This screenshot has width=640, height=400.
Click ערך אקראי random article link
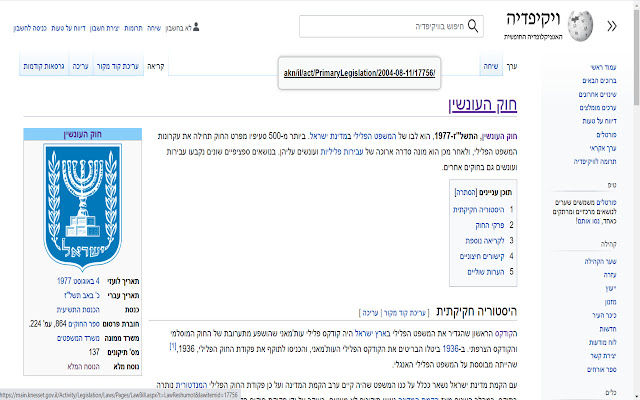pos(603,148)
